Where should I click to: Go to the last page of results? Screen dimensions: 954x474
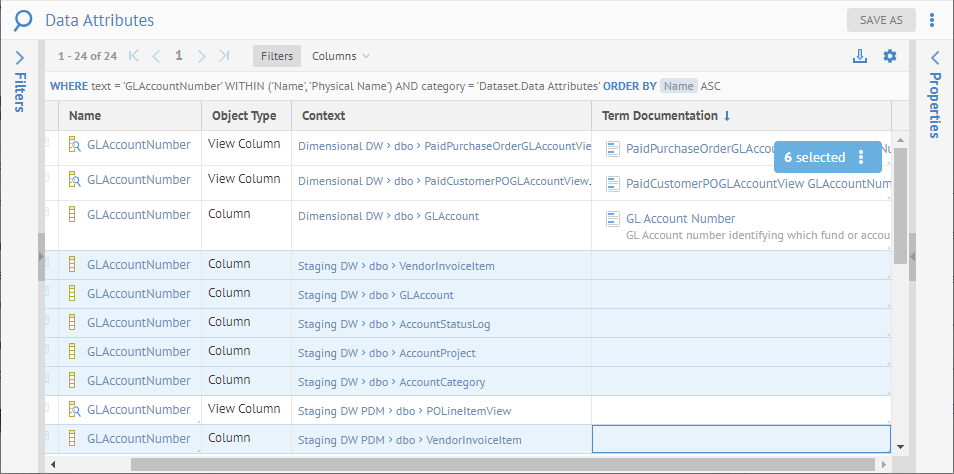click(224, 57)
